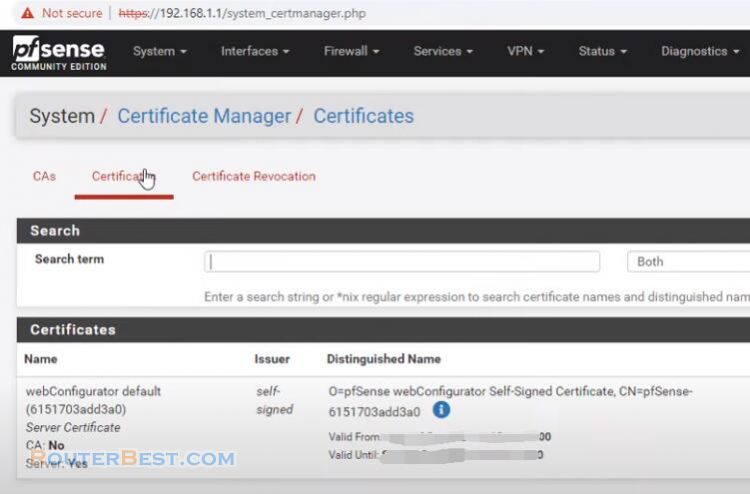Click the Issuer column header
This screenshot has height=494, width=750.
click(272, 359)
